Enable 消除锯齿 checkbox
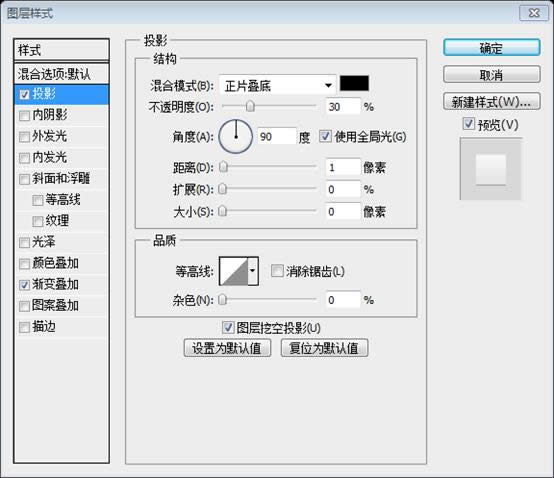 277,271
